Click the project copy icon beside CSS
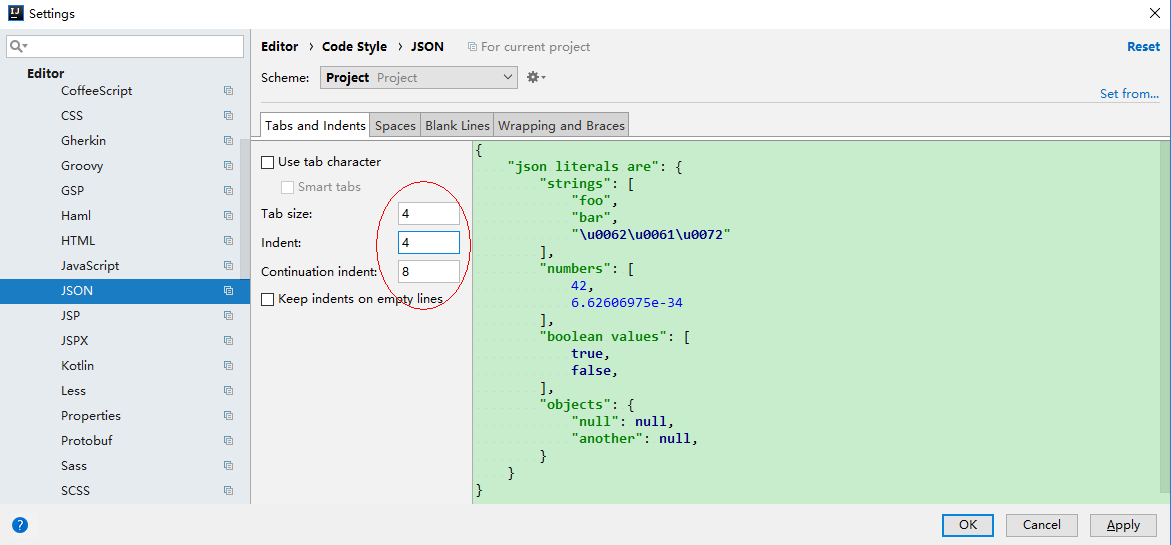The width and height of the screenshot is (1171, 545). (229, 116)
